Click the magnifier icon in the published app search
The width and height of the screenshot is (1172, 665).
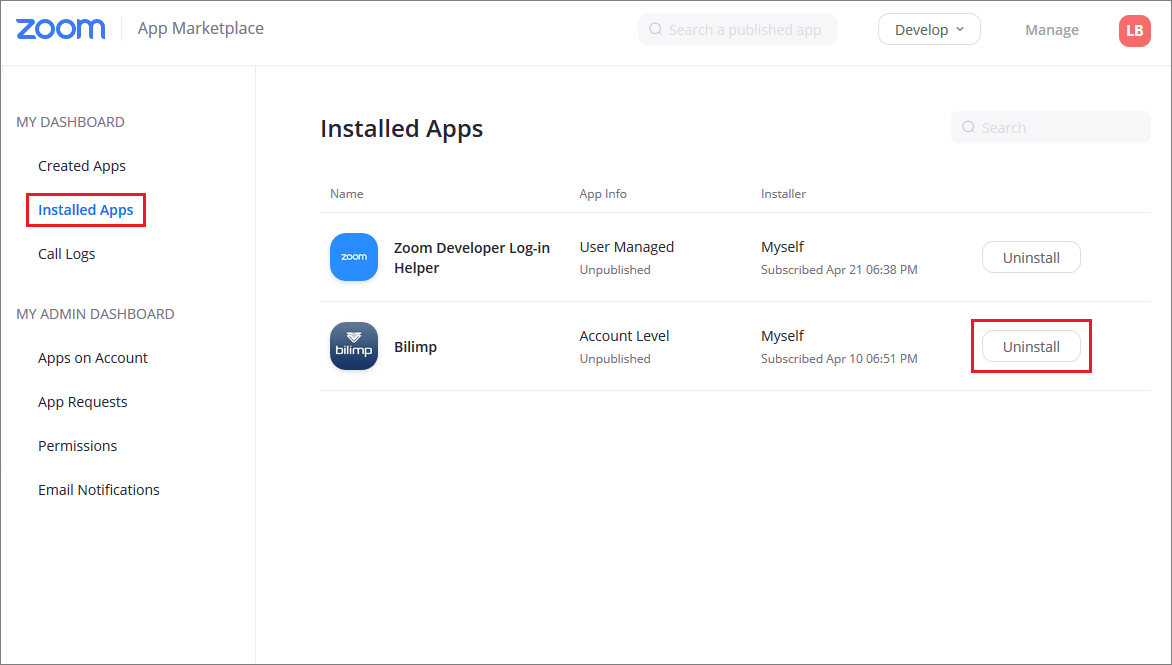click(656, 29)
